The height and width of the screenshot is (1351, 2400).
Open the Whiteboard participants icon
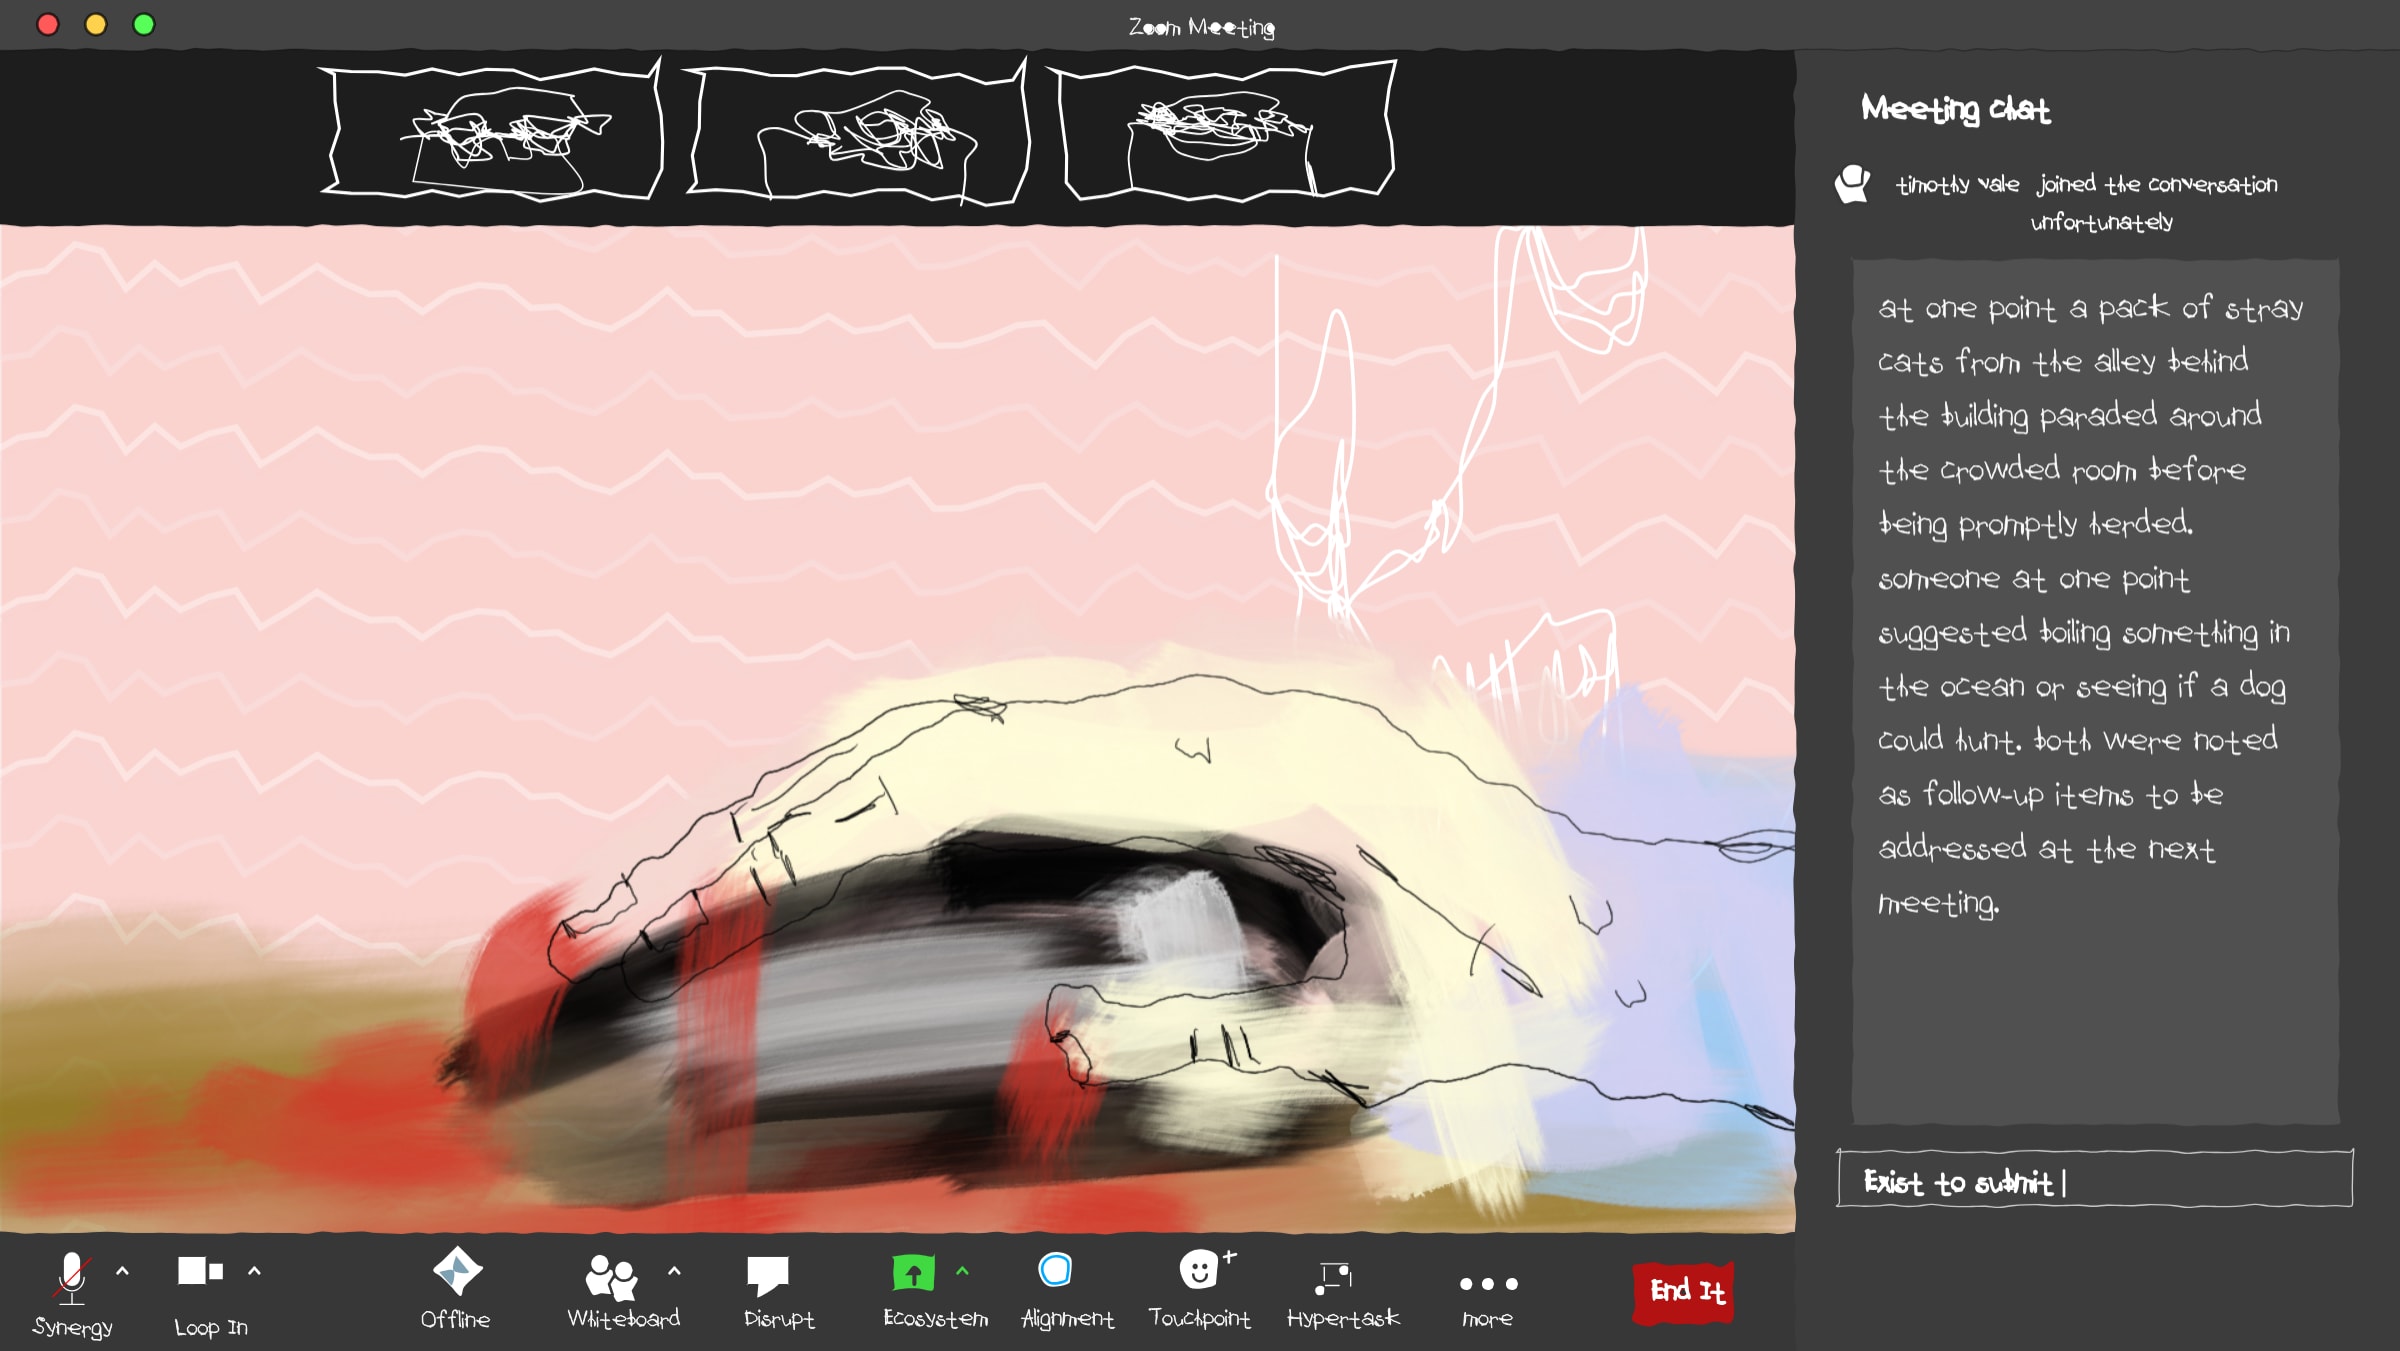tap(612, 1276)
